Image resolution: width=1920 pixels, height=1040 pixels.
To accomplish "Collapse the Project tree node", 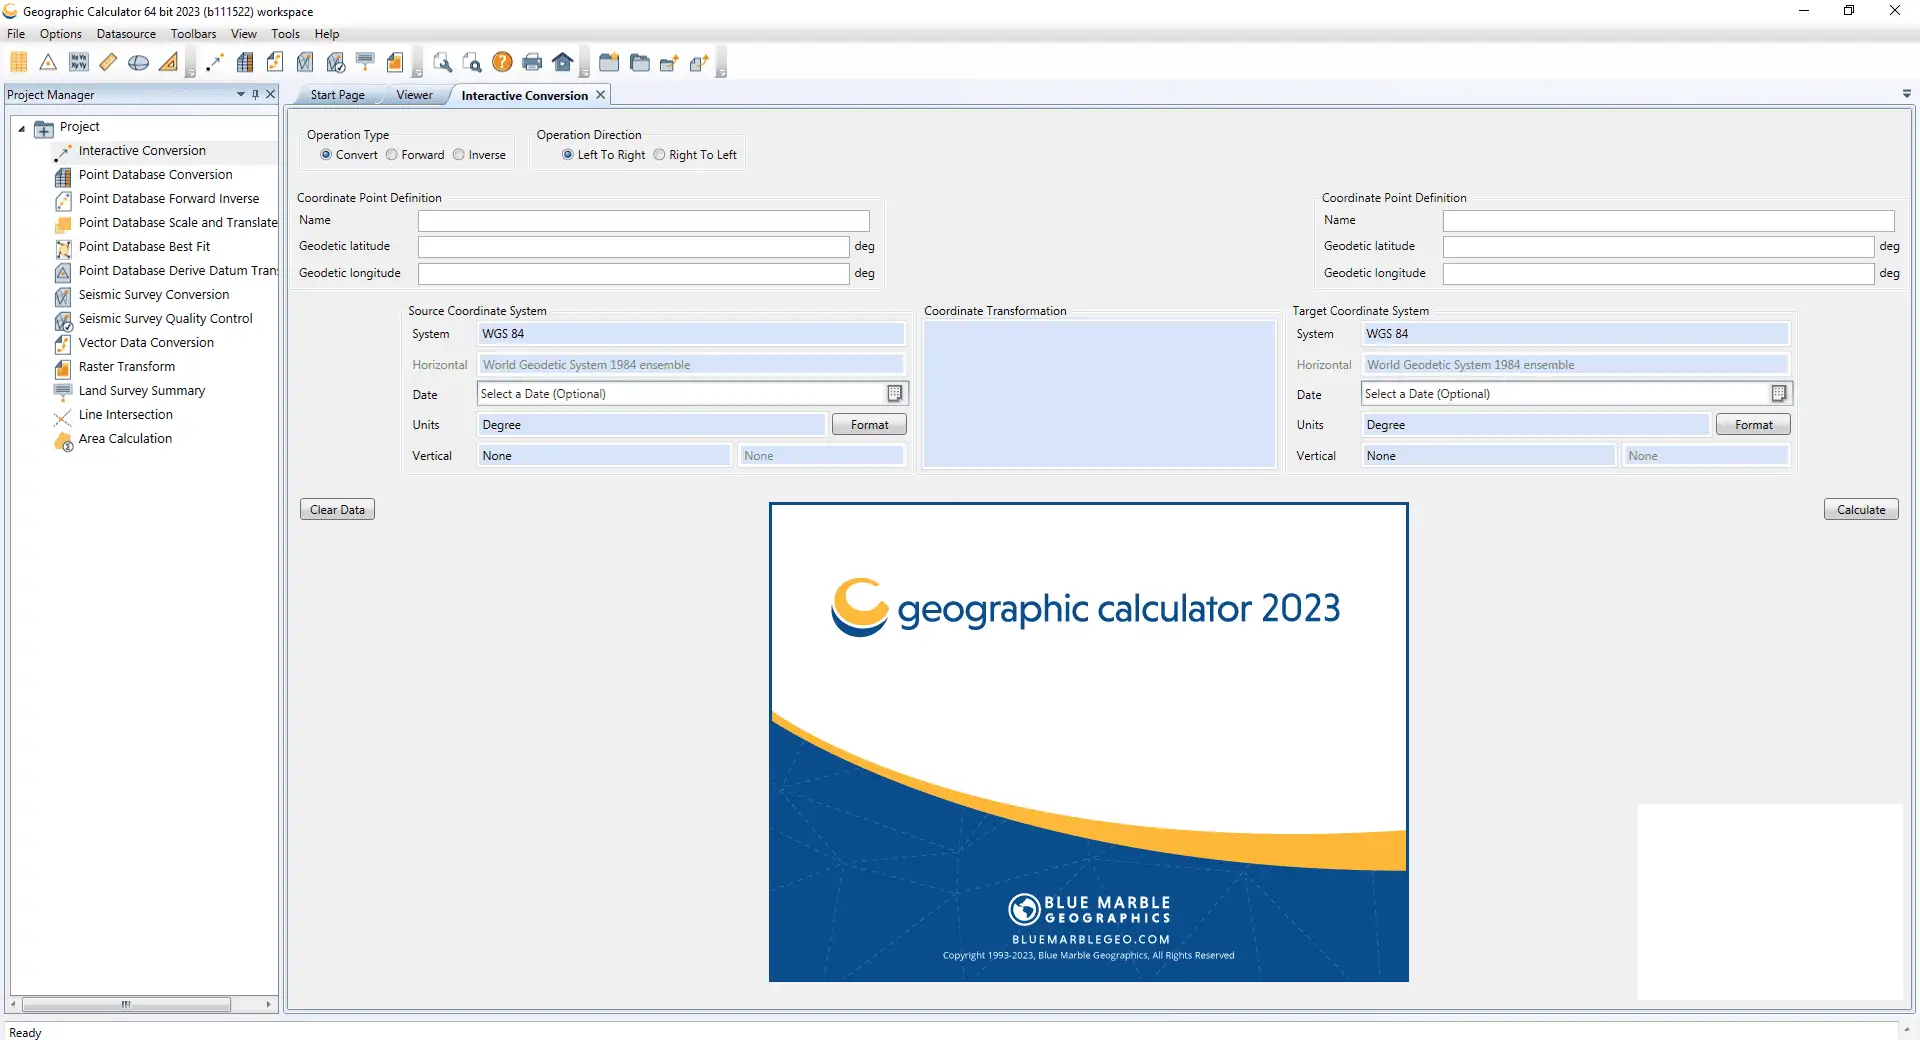I will click(21, 127).
